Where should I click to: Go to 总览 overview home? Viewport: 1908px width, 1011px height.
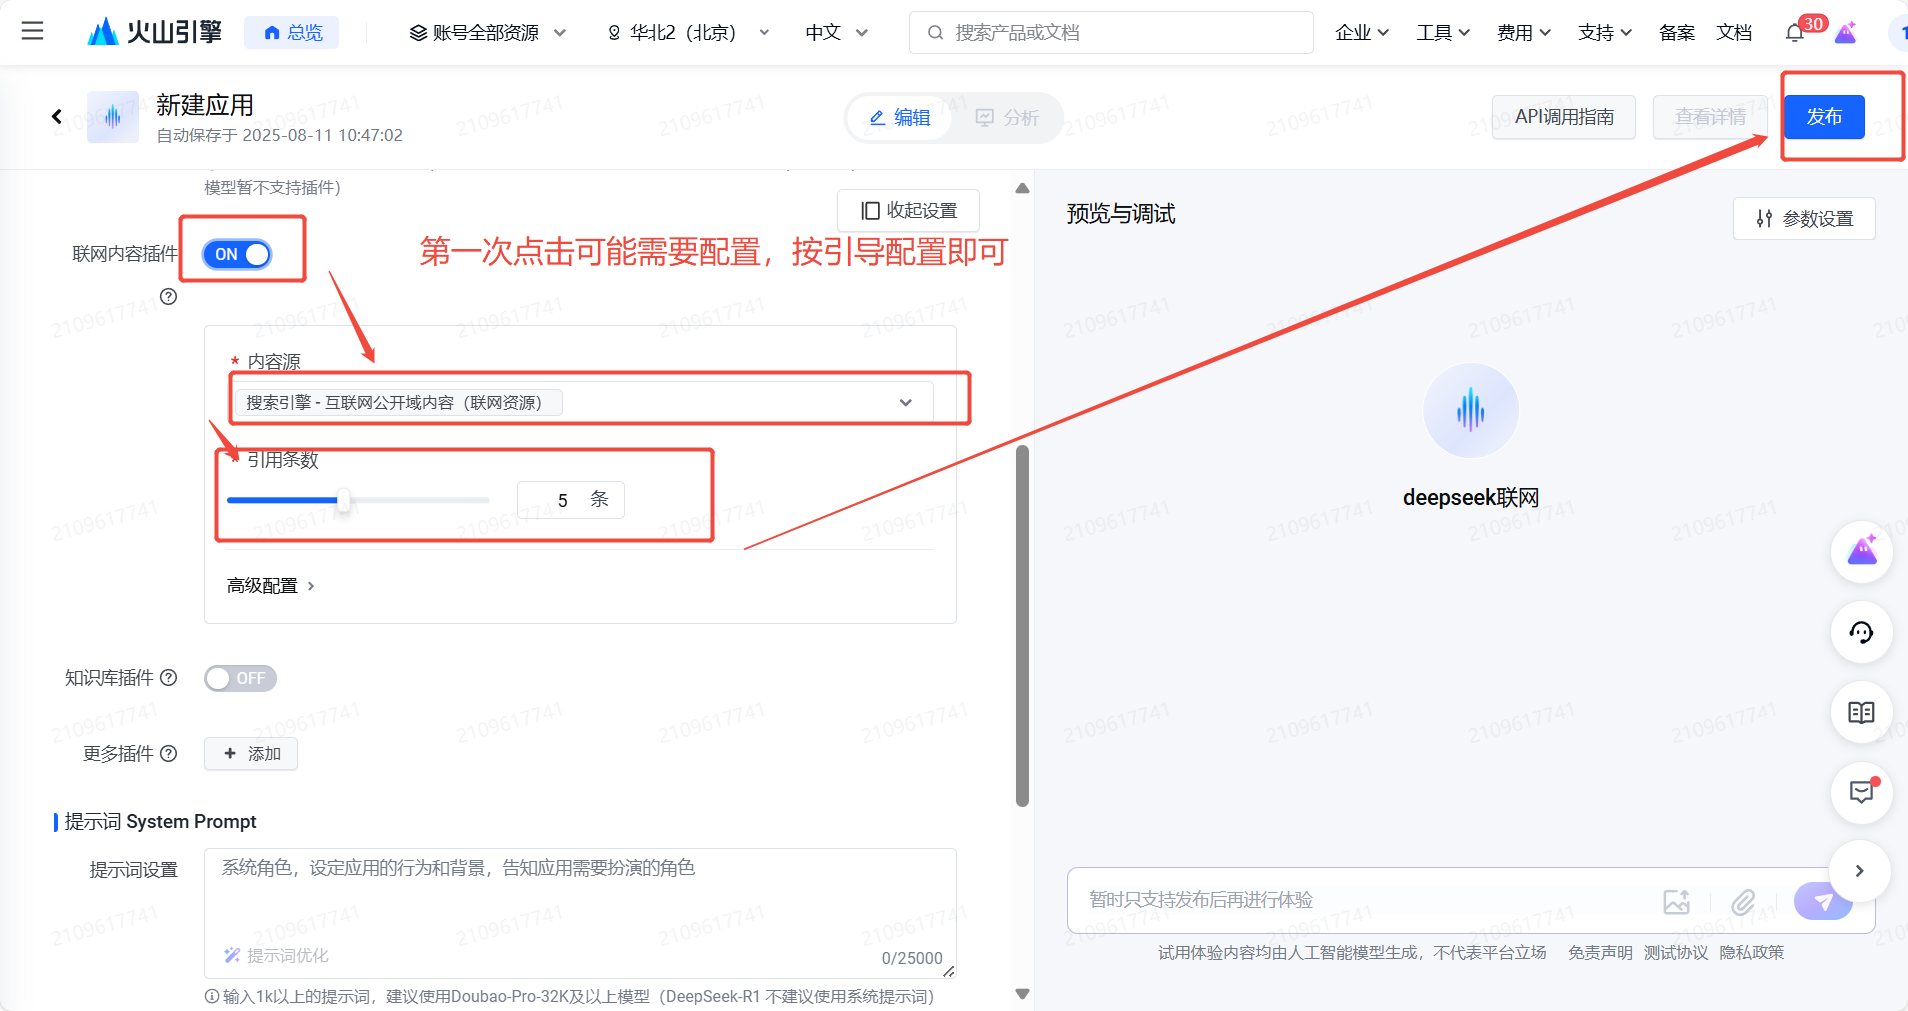292,32
